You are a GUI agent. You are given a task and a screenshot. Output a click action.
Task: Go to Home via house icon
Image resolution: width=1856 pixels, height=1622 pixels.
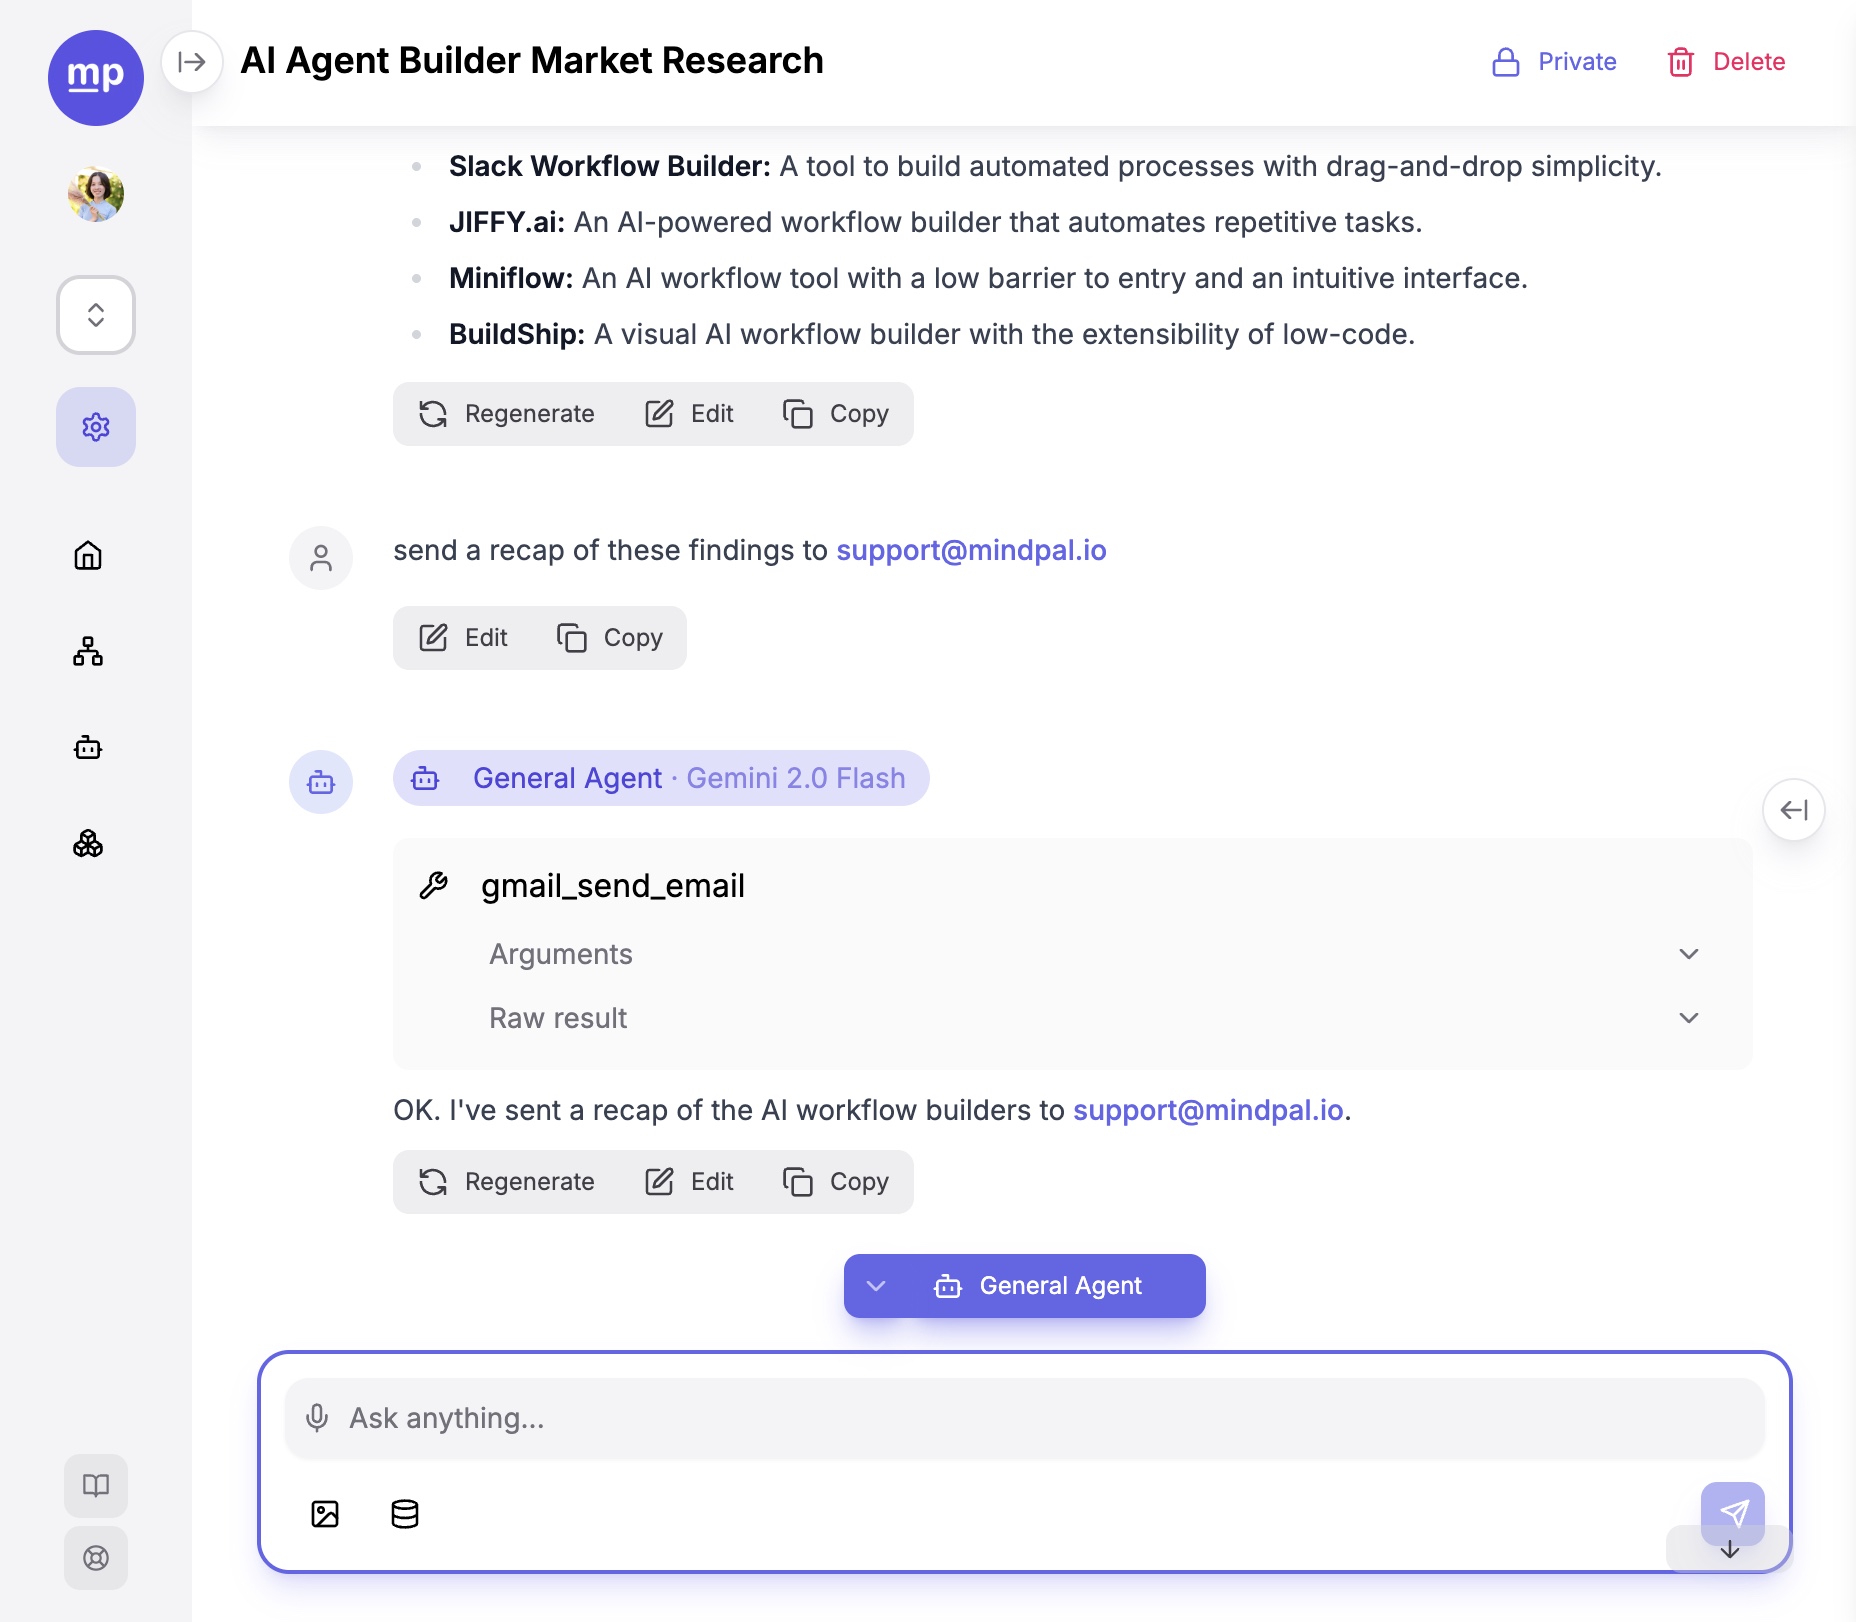tap(88, 555)
